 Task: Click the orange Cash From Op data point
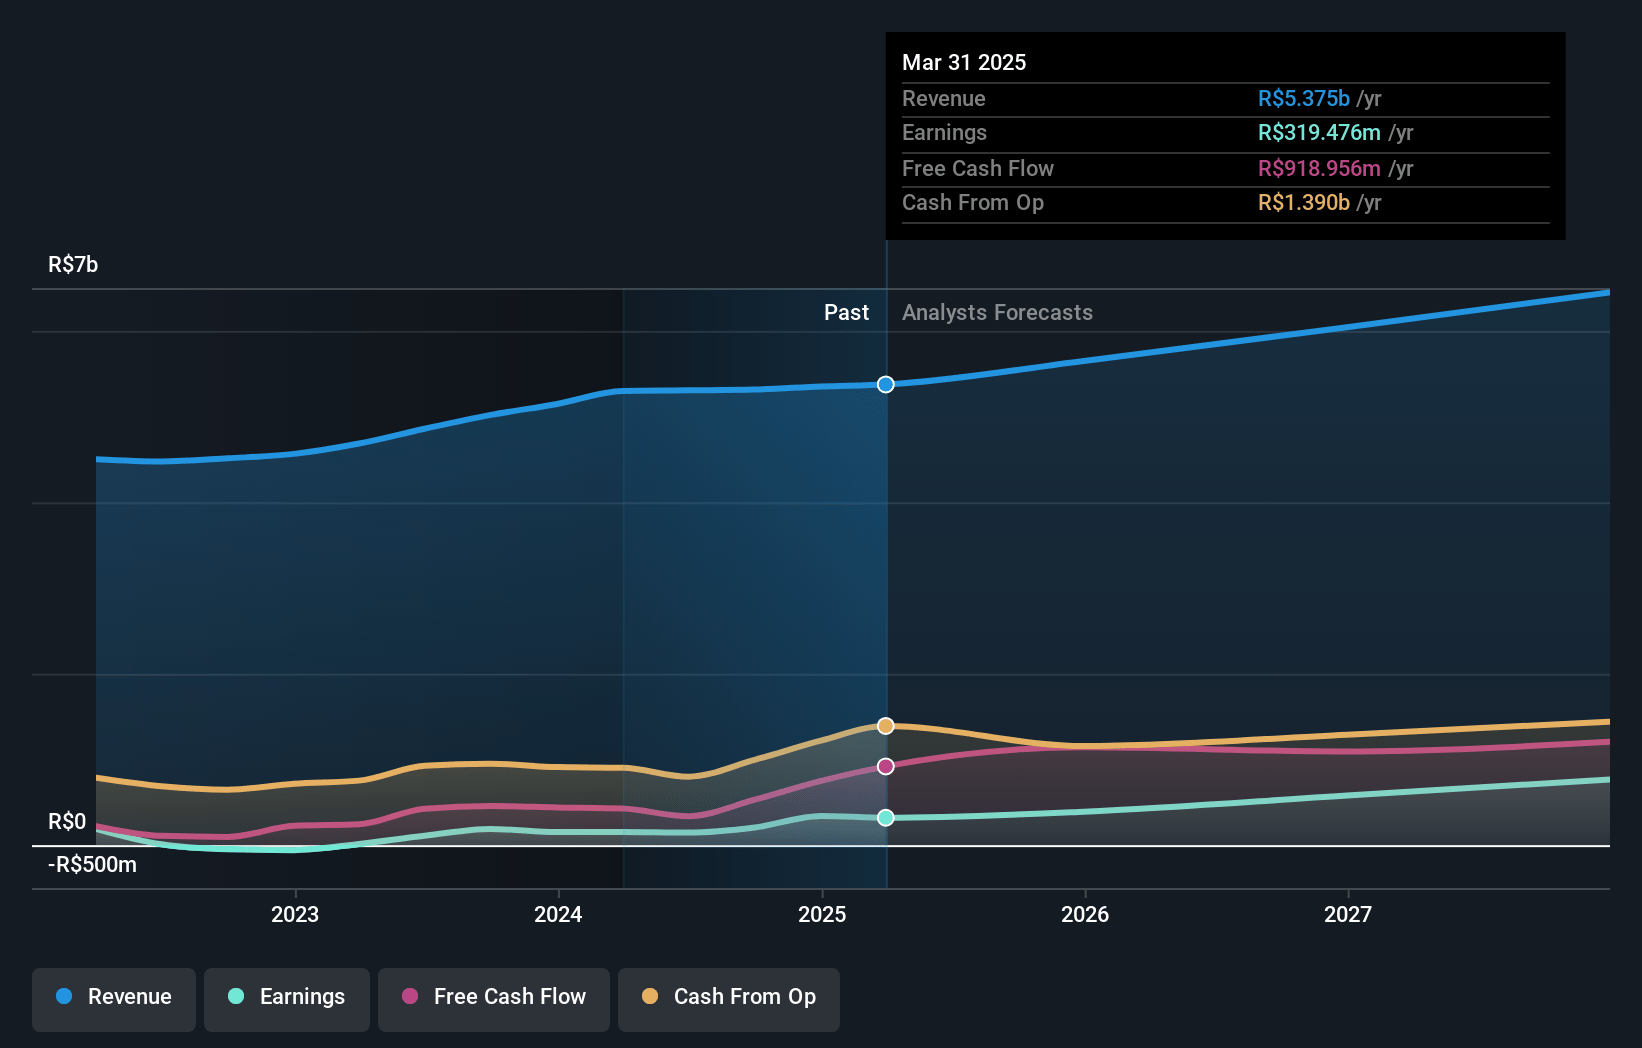(886, 725)
